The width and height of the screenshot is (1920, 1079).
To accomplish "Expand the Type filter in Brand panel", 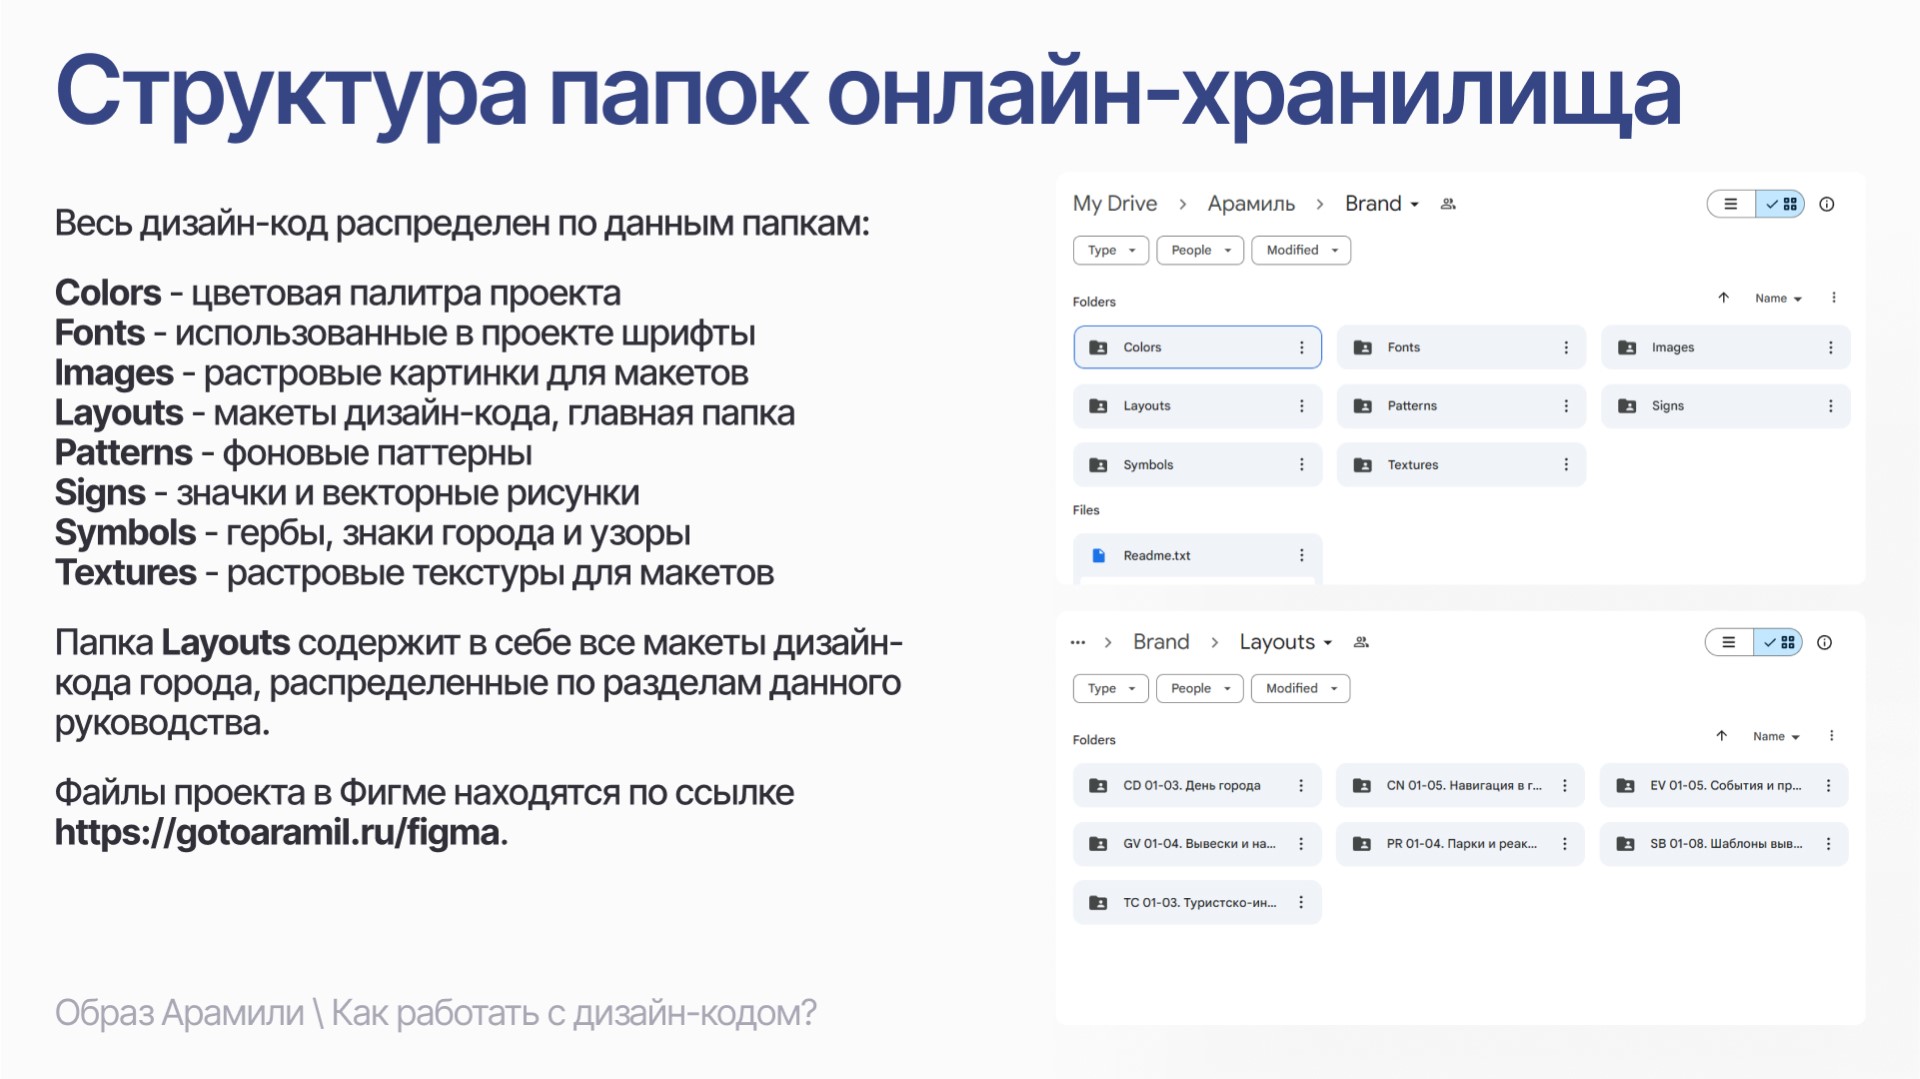I will 1110,250.
